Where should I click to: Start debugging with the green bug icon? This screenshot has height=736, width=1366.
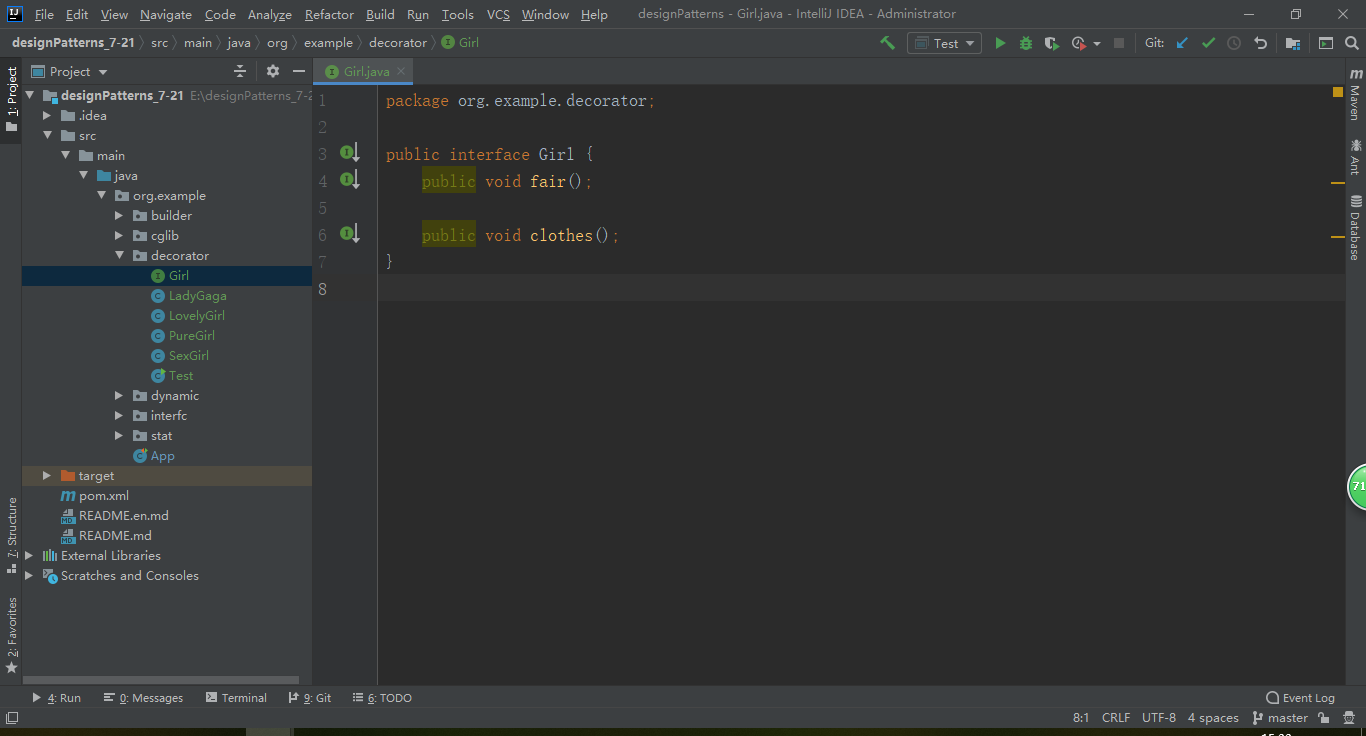[1026, 43]
